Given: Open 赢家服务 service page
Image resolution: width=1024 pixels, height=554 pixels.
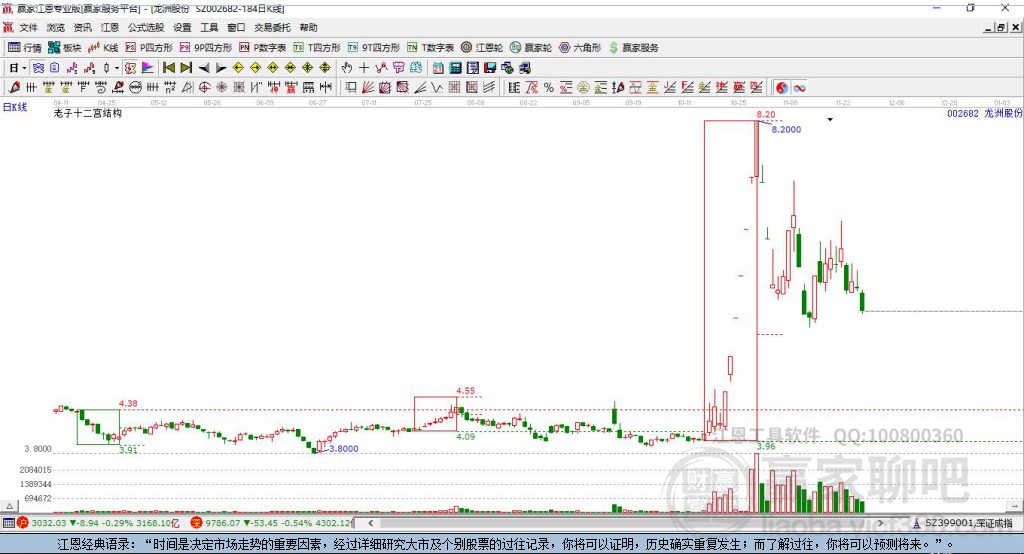Looking at the screenshot, I should click(x=633, y=48).
